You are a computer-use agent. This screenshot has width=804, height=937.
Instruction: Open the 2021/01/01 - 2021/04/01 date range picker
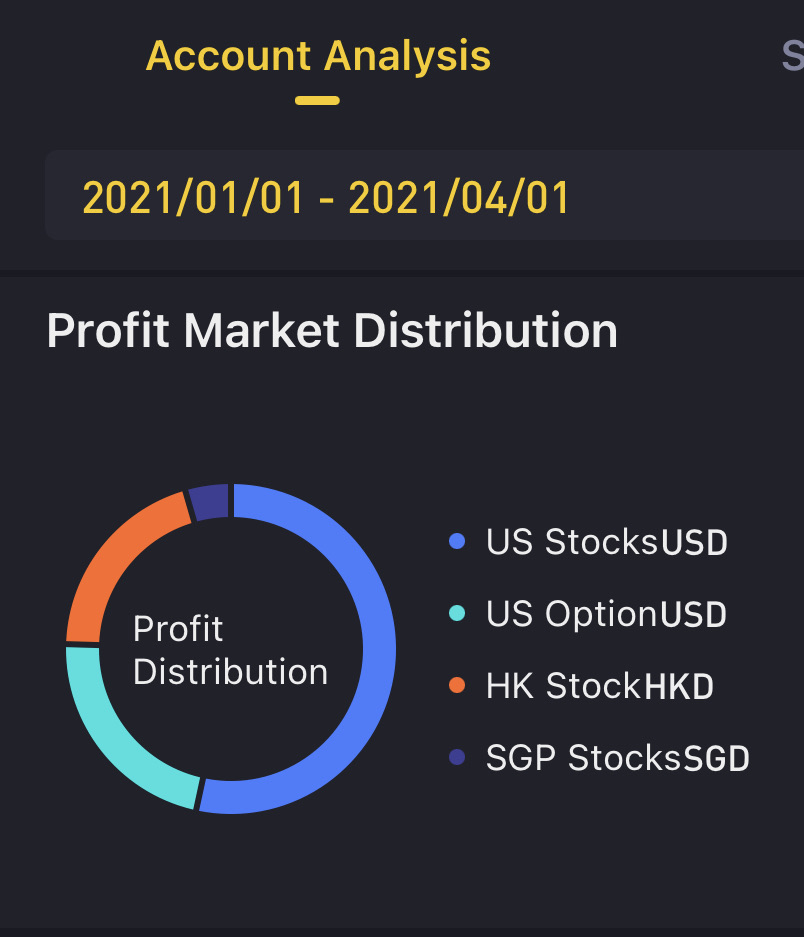(424, 195)
